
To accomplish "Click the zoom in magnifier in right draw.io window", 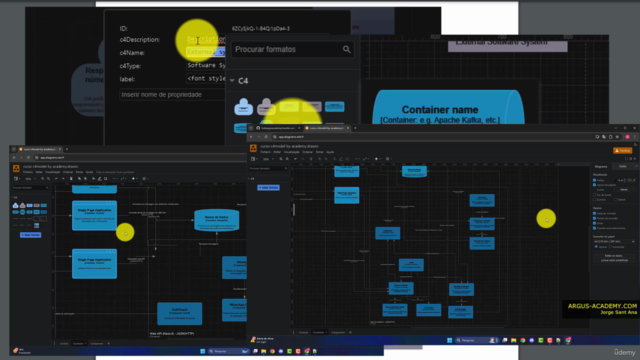I will [x=281, y=159].
